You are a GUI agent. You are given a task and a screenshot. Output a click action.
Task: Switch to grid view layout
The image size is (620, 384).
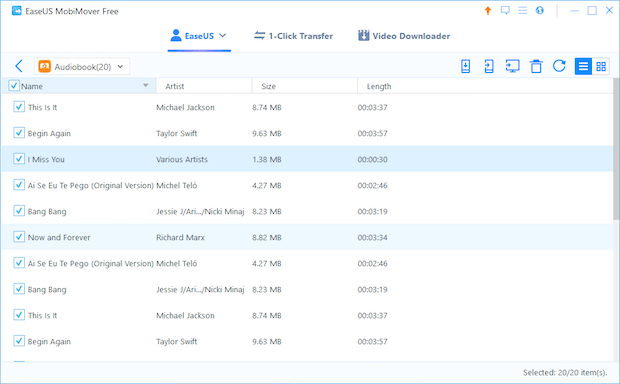[601, 66]
